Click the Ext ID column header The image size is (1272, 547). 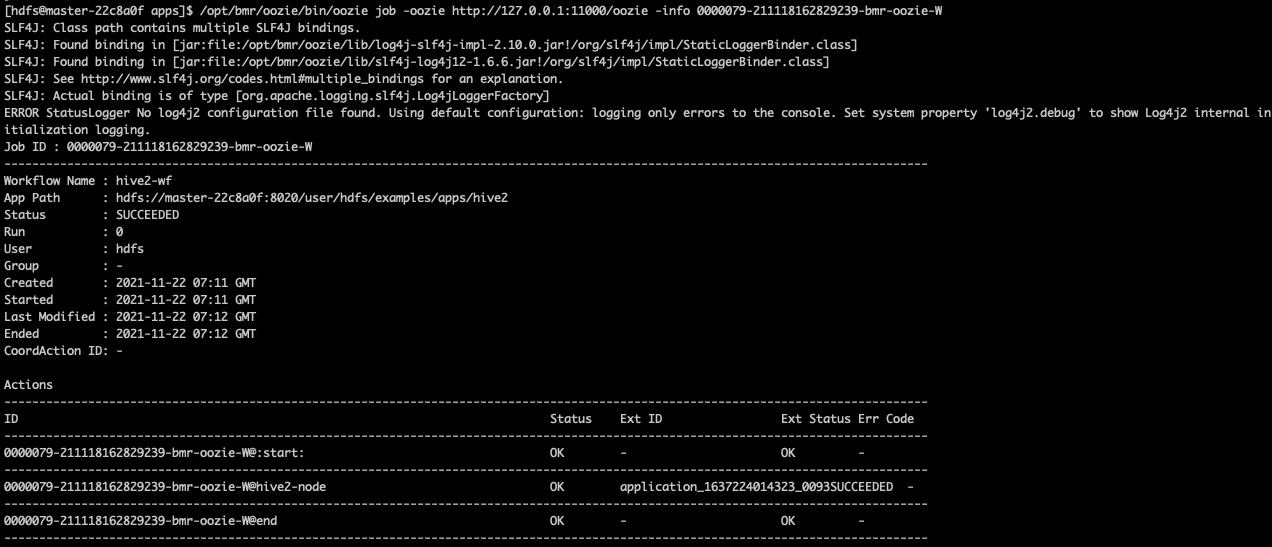tap(641, 419)
